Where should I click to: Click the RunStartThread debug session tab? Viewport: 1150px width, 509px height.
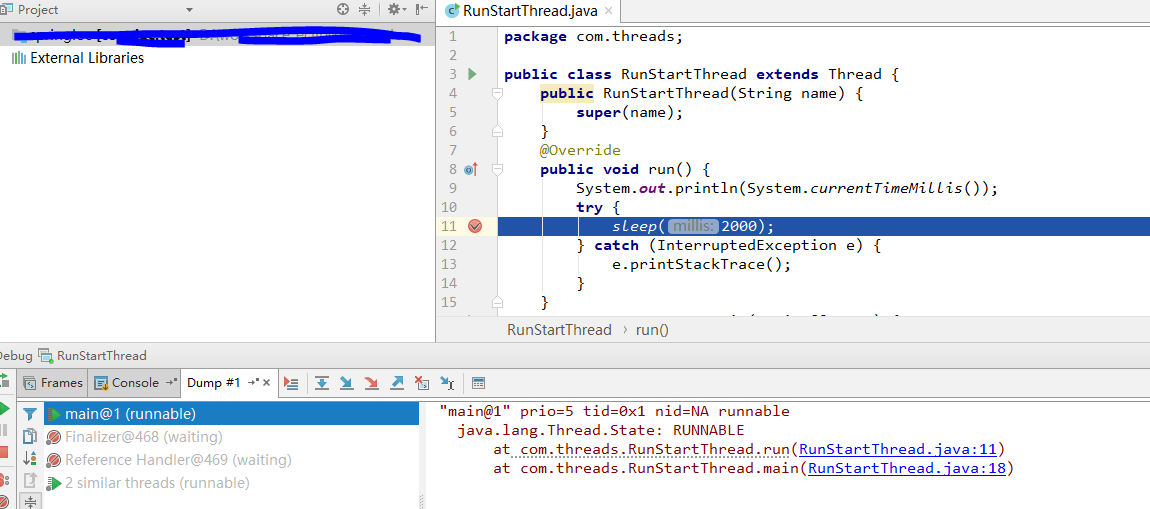pyautogui.click(x=92, y=356)
